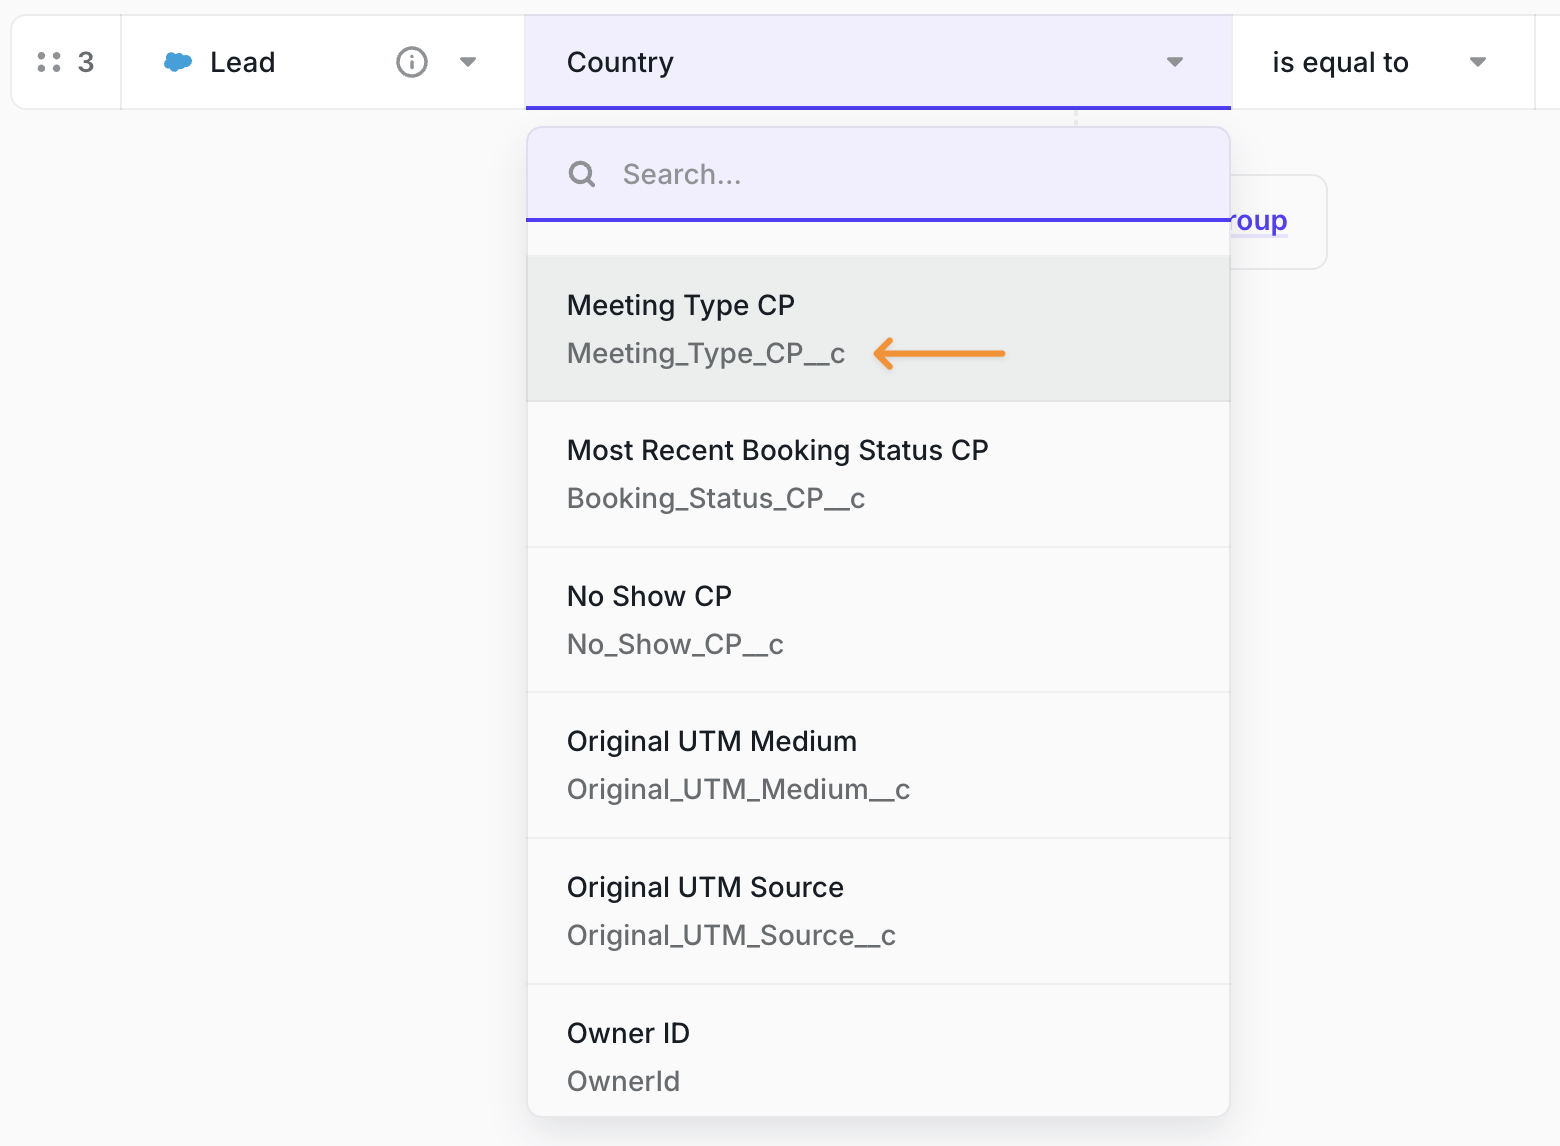The width and height of the screenshot is (1560, 1146).
Task: Click the Salesforce cloud icon
Action: (x=178, y=62)
